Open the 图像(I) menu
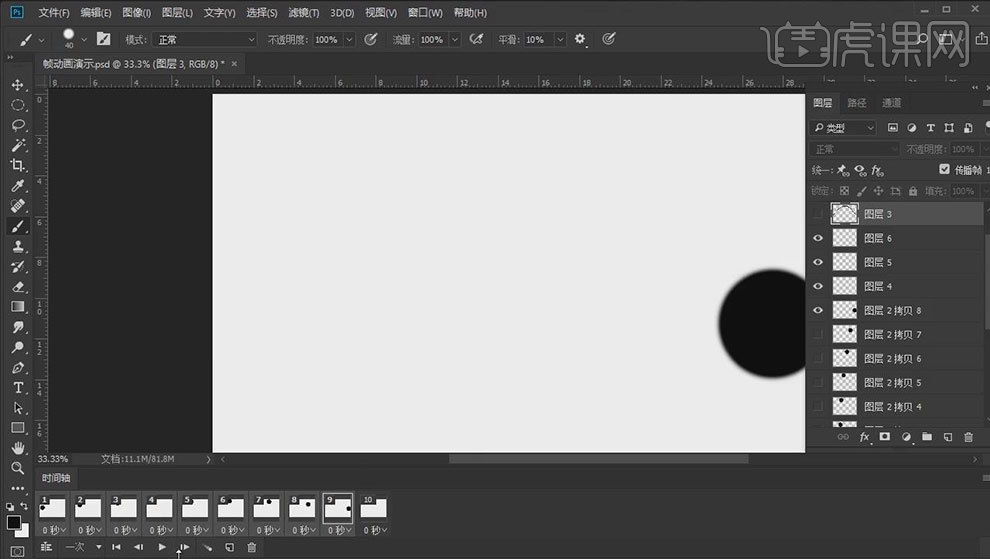The width and height of the screenshot is (990, 559). tap(136, 13)
